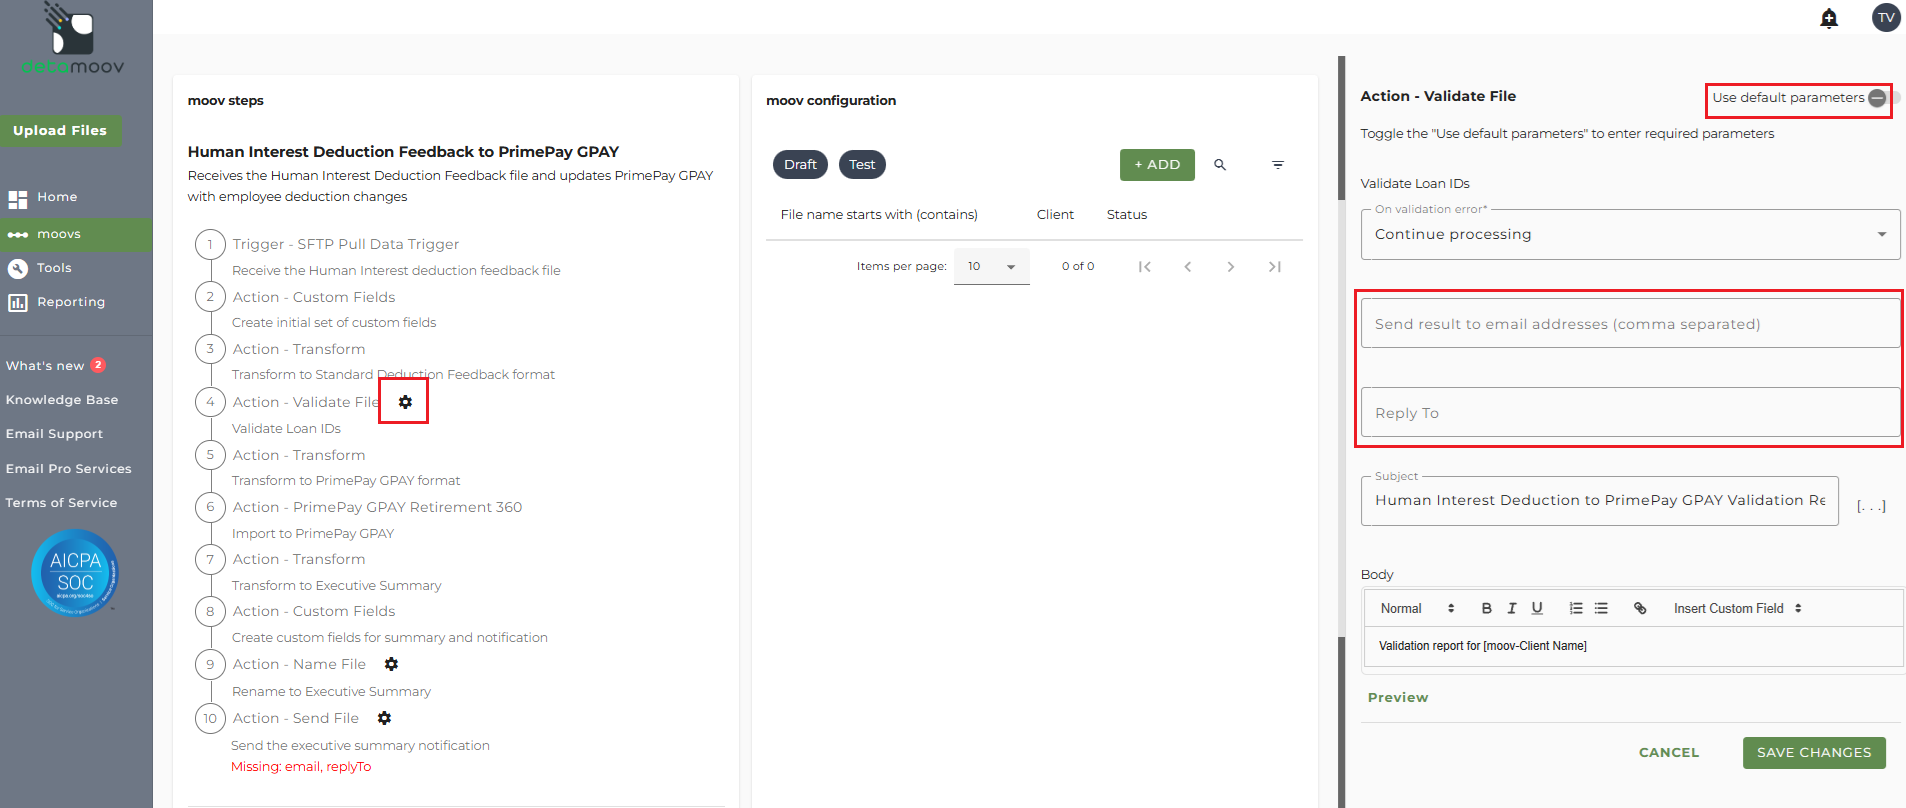Open Email Pro Services link

68,469
